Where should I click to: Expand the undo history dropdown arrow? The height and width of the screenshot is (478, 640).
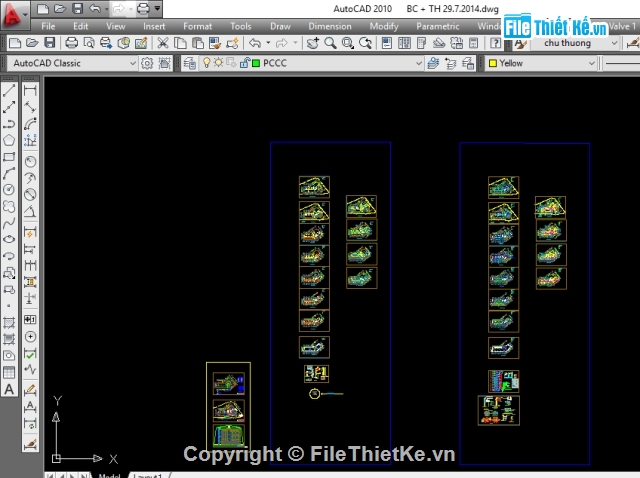(x=268, y=43)
